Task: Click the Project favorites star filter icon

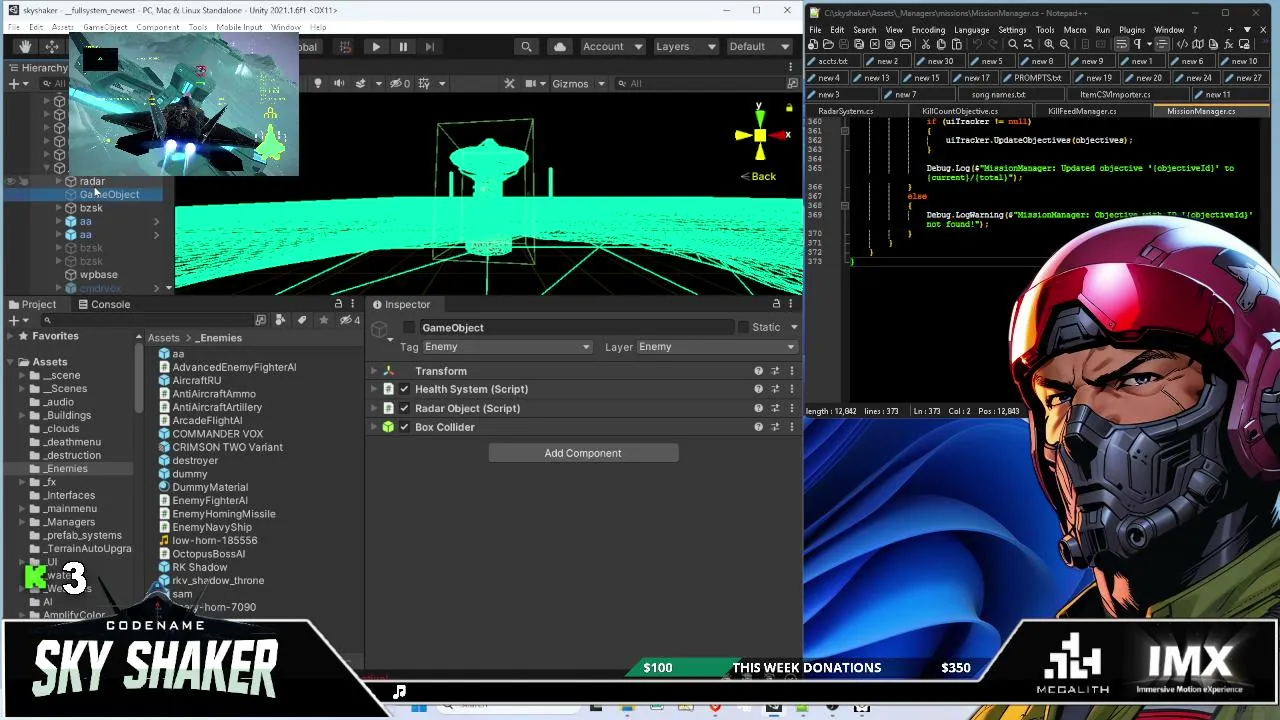Action: point(323,320)
